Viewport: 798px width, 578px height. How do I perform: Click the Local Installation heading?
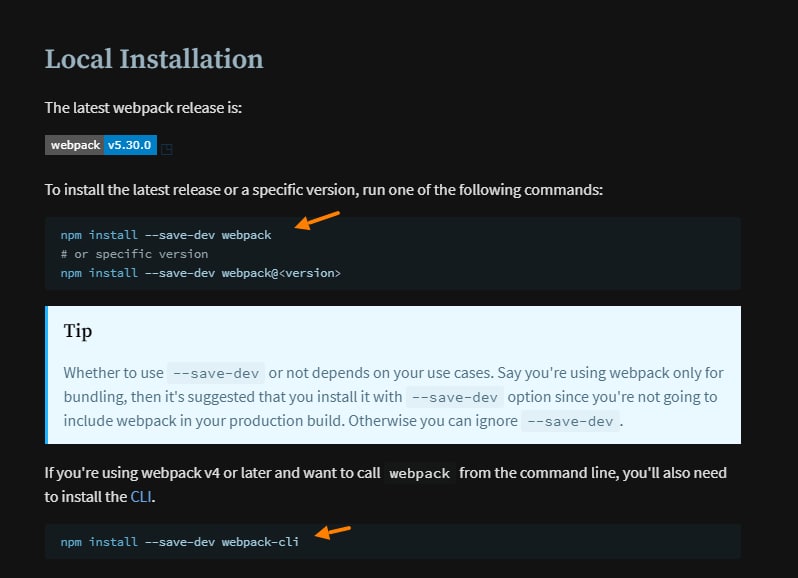pyautogui.click(x=154, y=59)
